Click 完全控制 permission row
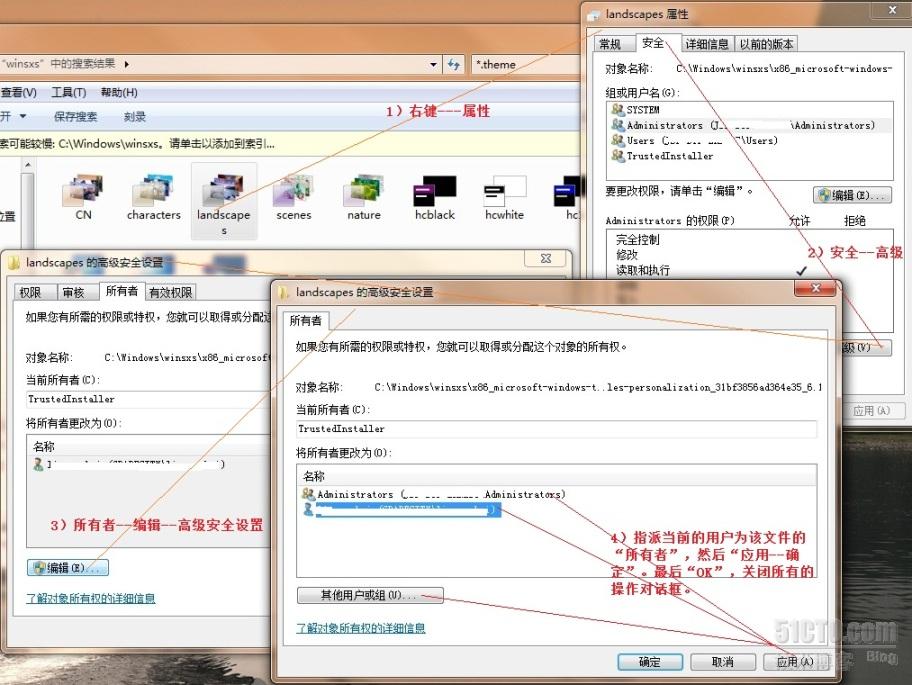 pyautogui.click(x=637, y=240)
